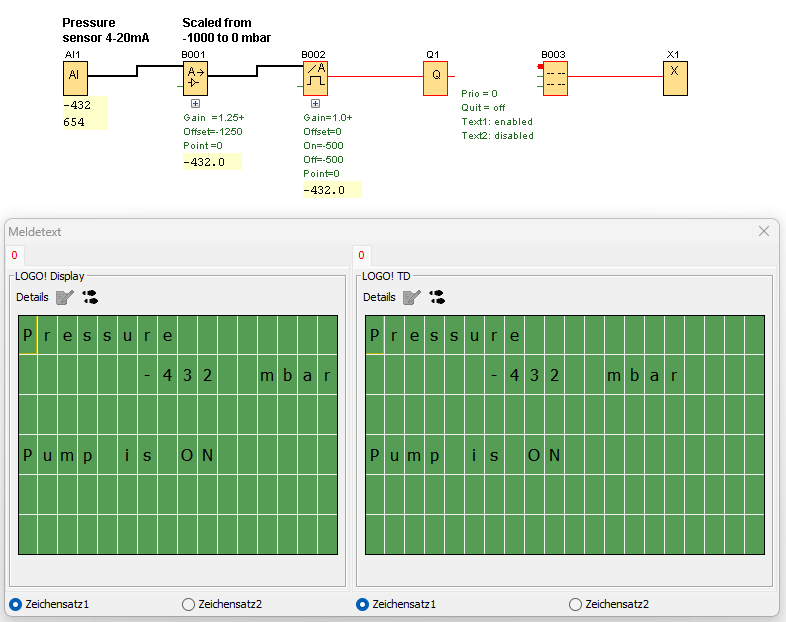Viewport: 786px width, 622px height.
Task: Choose Zeichensatz2 for LOGO! TD
Action: (576, 604)
